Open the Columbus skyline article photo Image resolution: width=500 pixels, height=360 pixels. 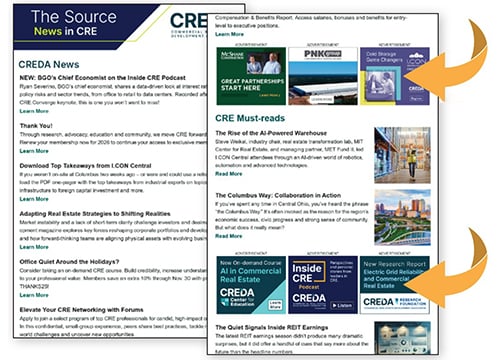tap(402, 217)
